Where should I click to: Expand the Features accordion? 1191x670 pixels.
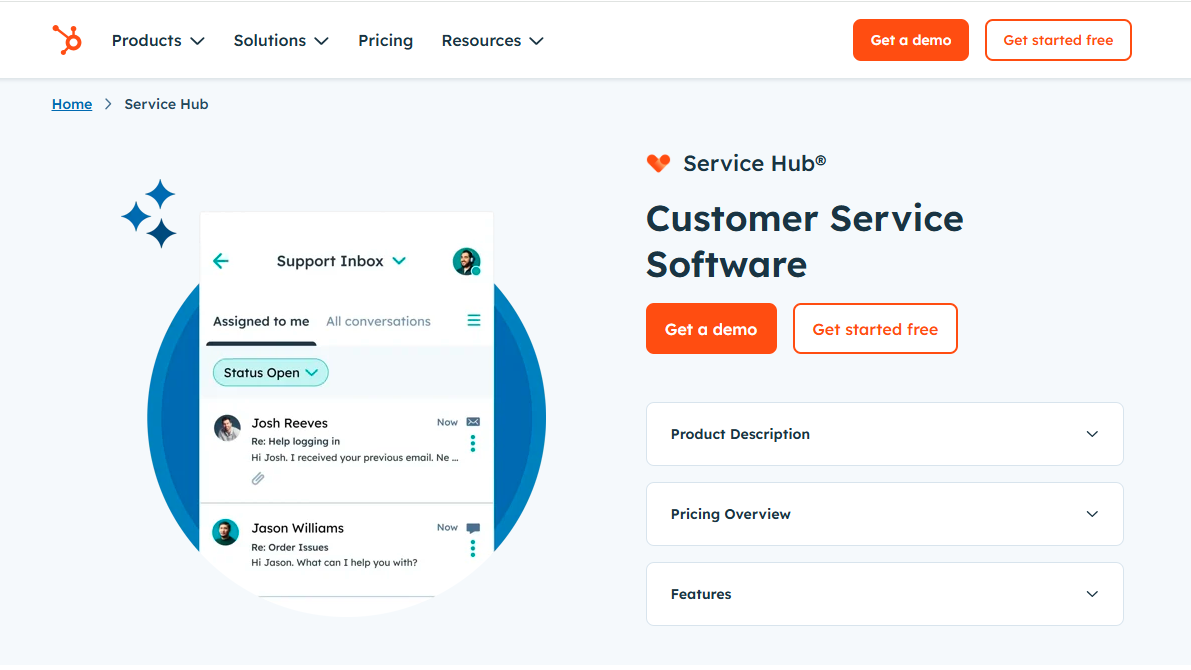(x=884, y=594)
